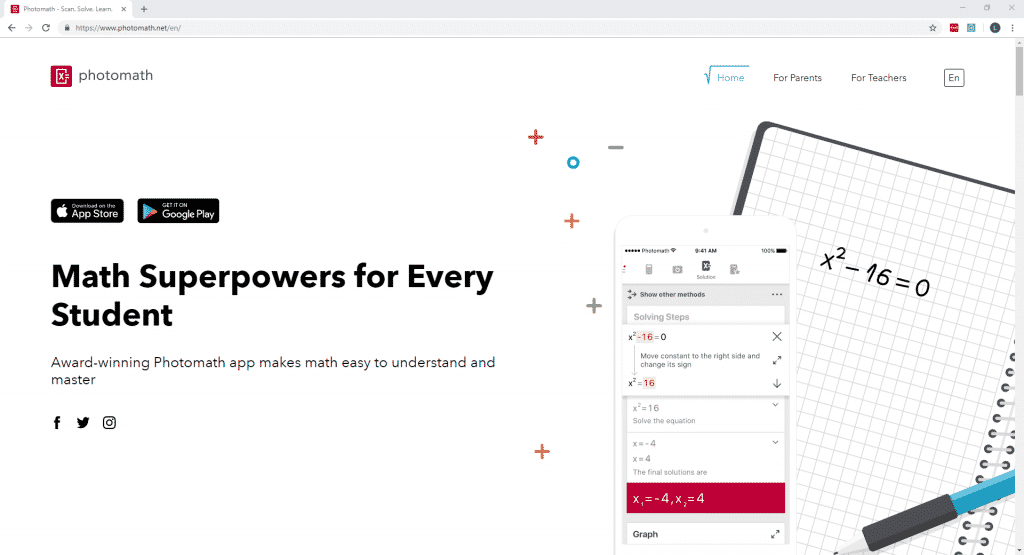This screenshot has height=555, width=1024.
Task: Open the For Parents page
Action: pos(797,78)
